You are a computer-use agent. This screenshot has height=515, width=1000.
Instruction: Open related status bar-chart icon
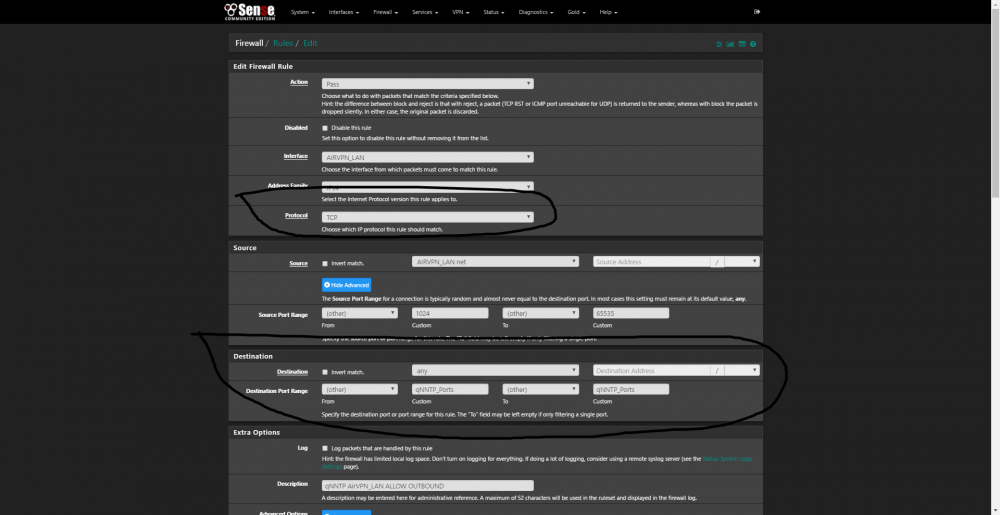point(731,44)
